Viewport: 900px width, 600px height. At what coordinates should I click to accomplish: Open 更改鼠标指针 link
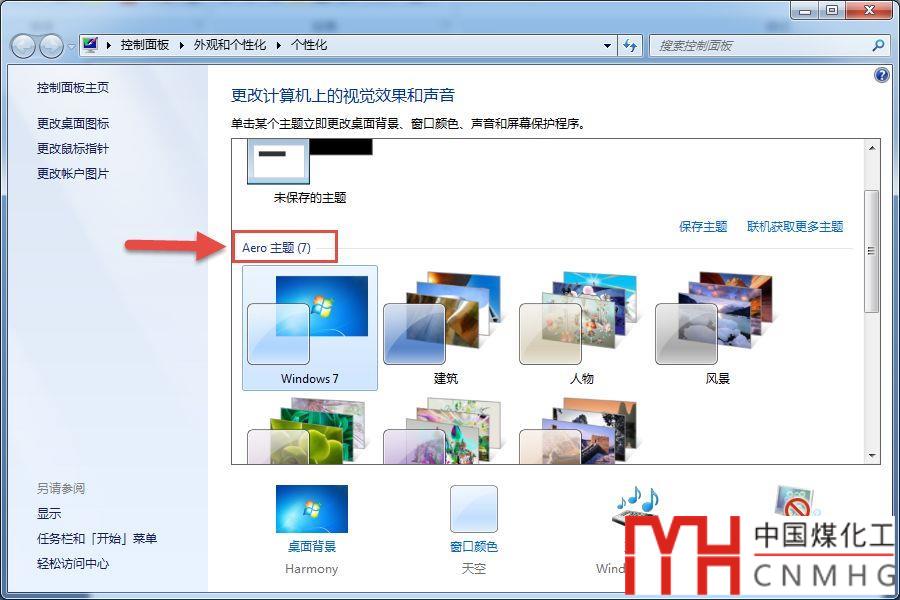pyautogui.click(x=73, y=149)
